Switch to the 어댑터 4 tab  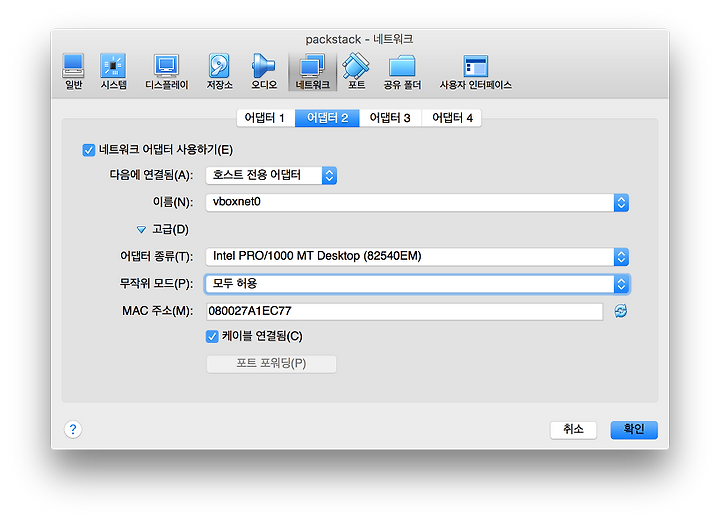pos(452,118)
